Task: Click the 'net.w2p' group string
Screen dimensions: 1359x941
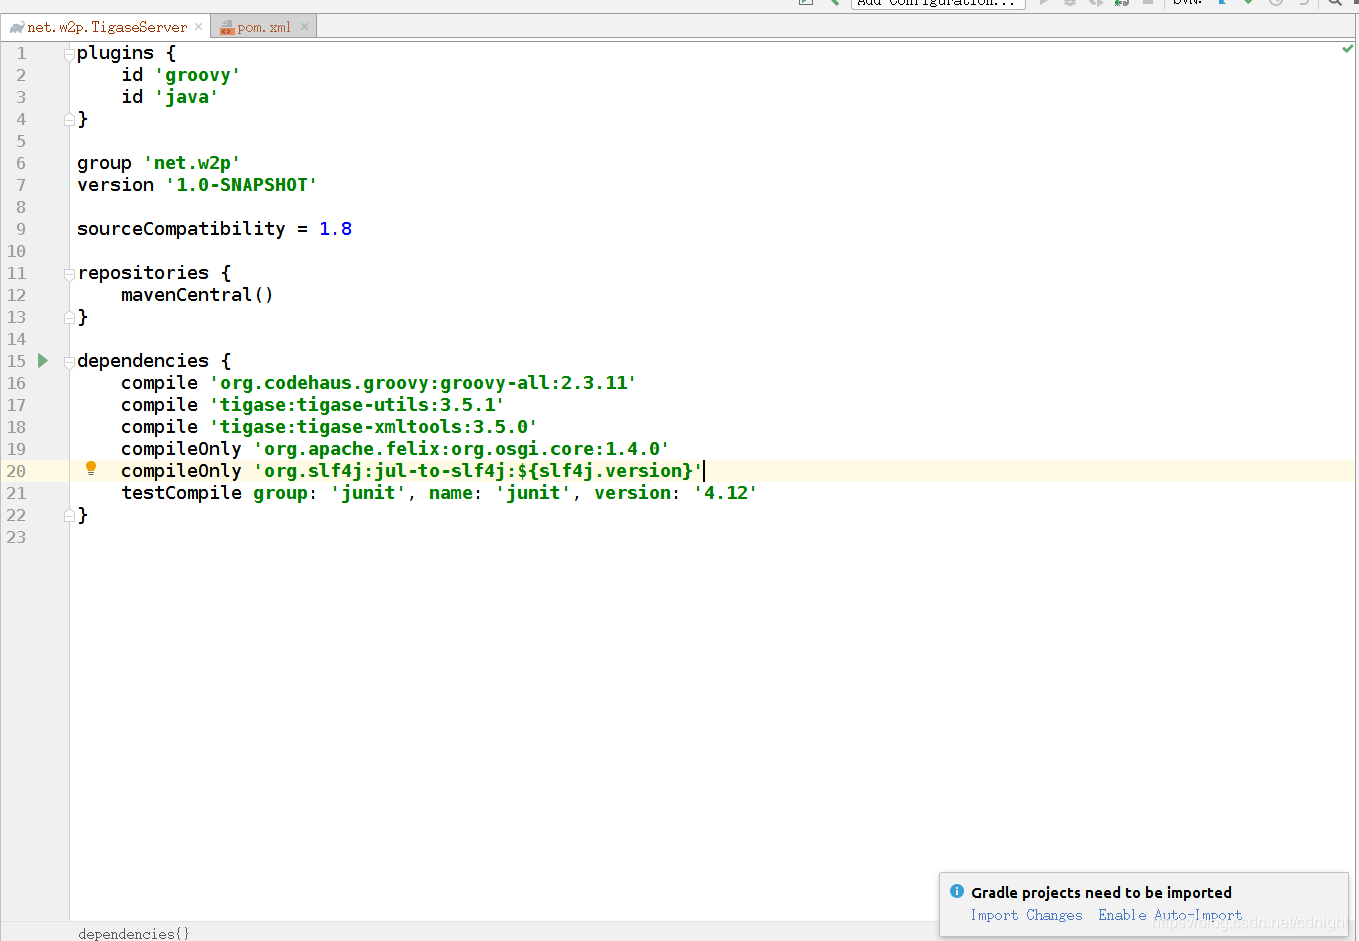Action: coord(192,163)
